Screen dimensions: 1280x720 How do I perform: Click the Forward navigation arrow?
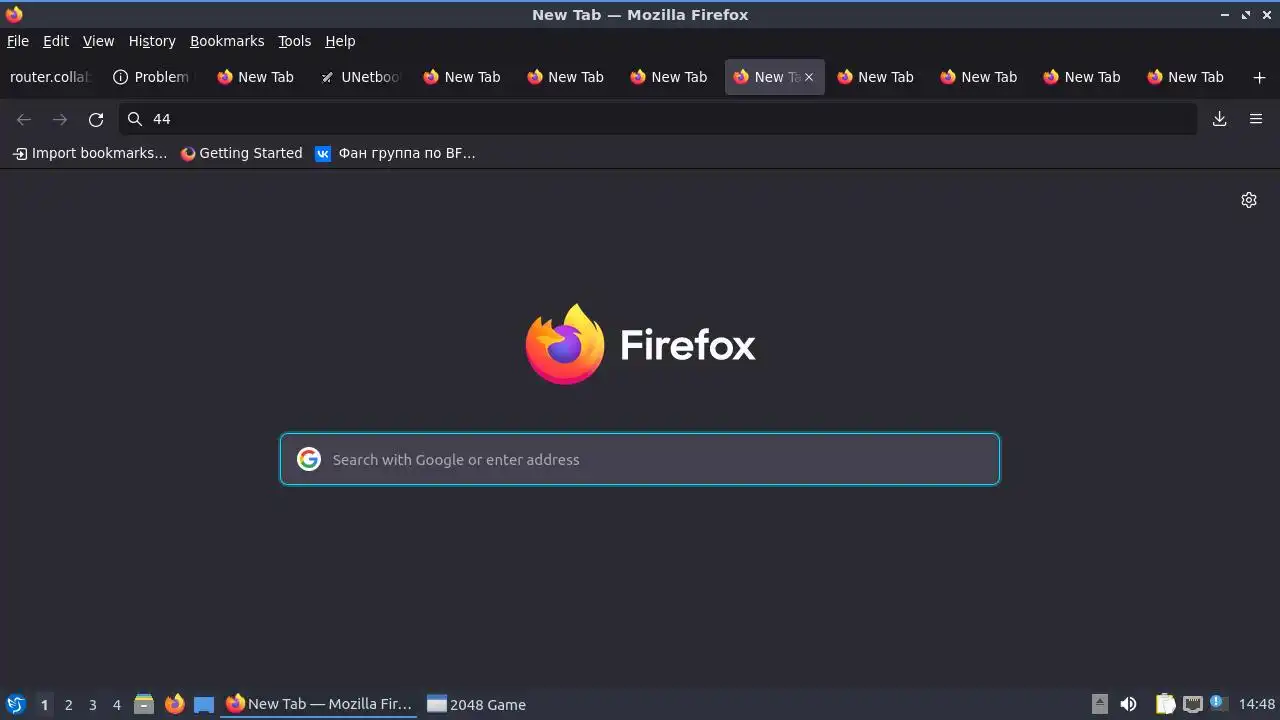pos(60,119)
